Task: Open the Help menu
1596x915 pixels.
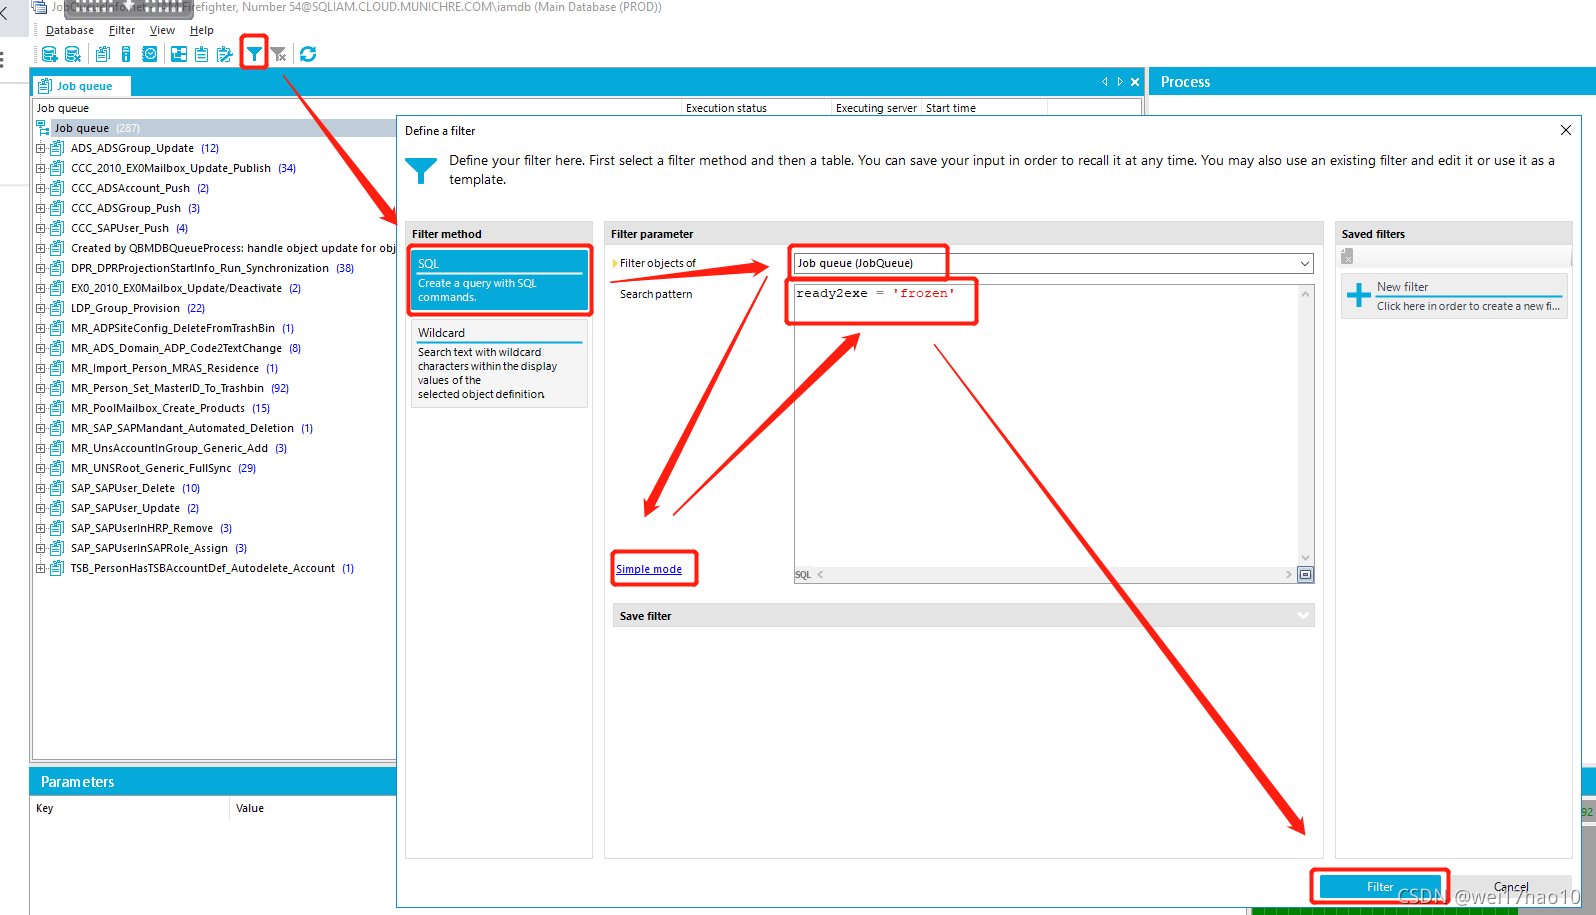Action: tap(202, 30)
